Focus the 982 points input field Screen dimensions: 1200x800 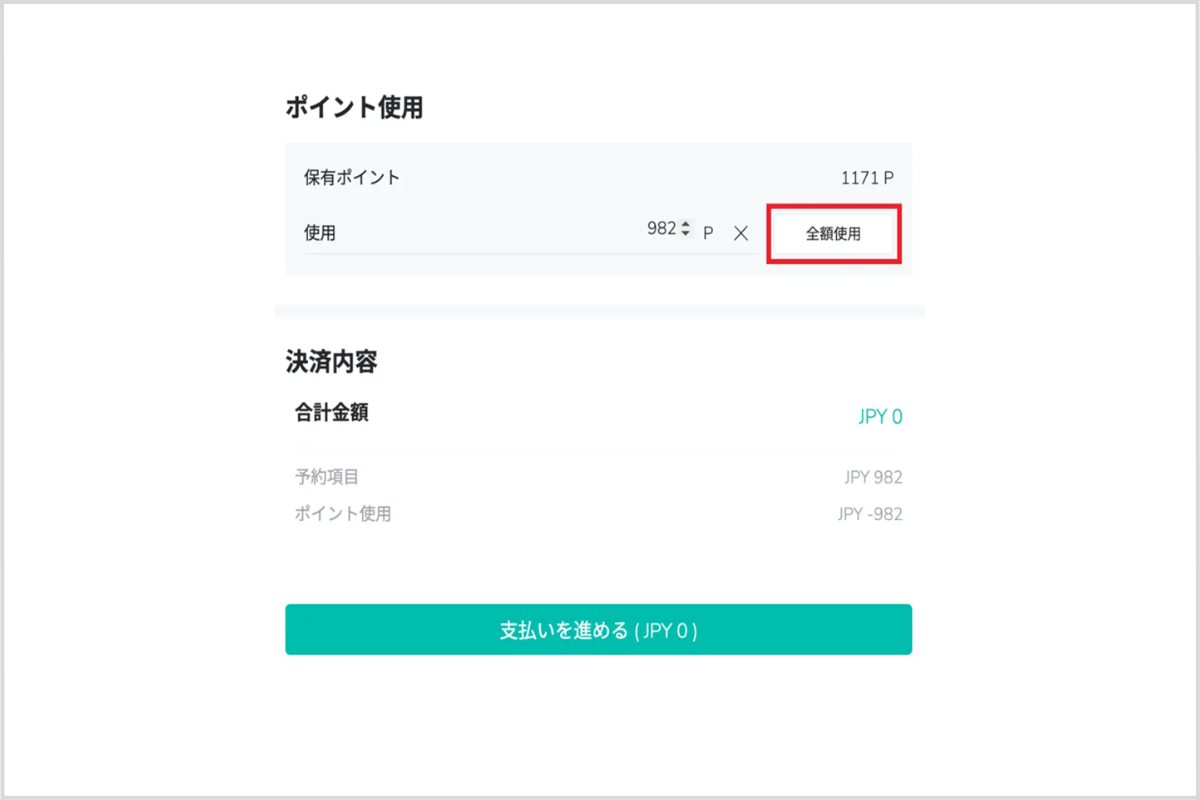pyautogui.click(x=661, y=229)
